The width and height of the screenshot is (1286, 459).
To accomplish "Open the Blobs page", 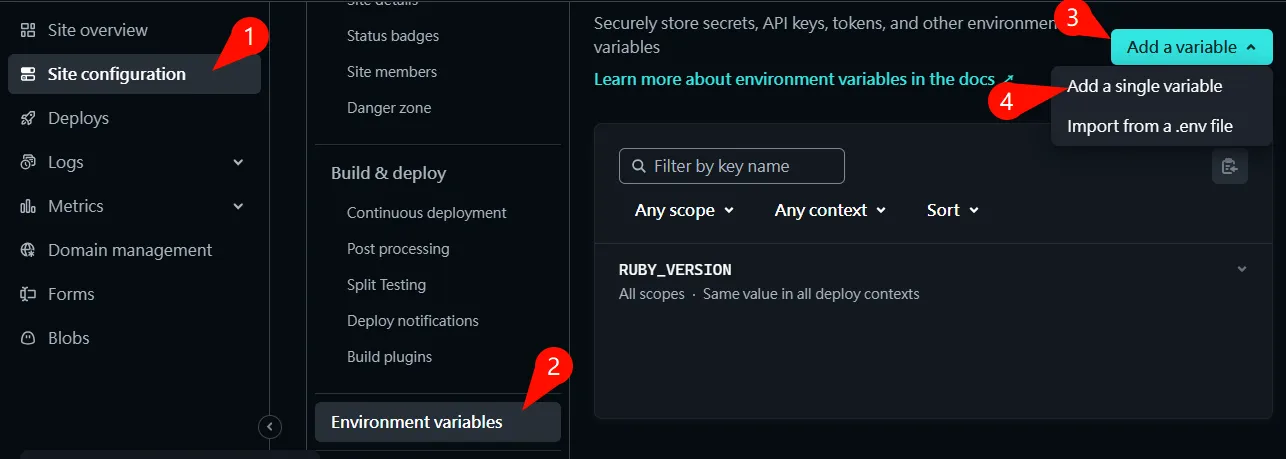I will [x=68, y=338].
